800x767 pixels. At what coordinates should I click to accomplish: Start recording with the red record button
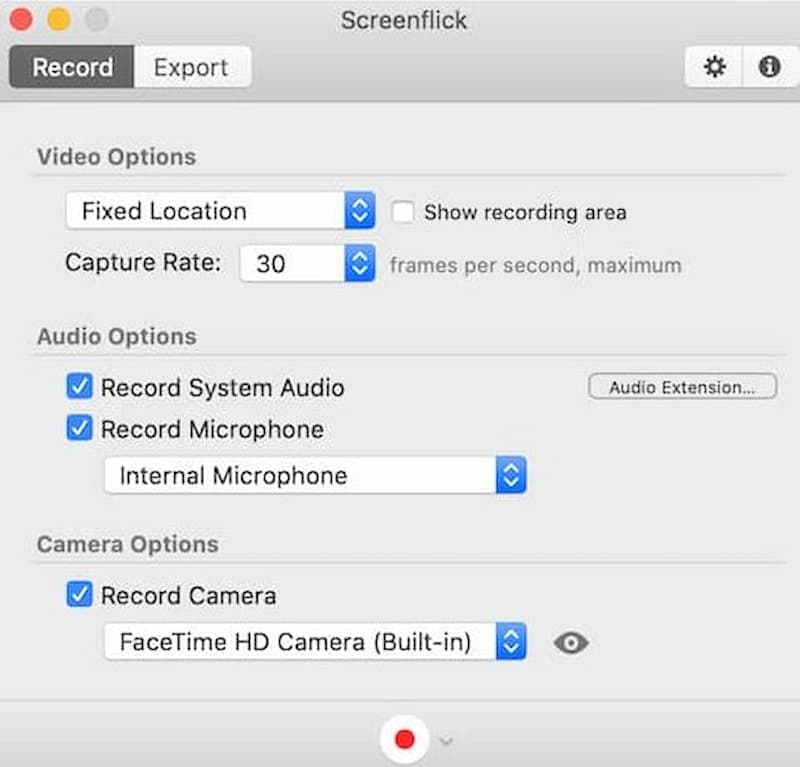click(x=404, y=740)
